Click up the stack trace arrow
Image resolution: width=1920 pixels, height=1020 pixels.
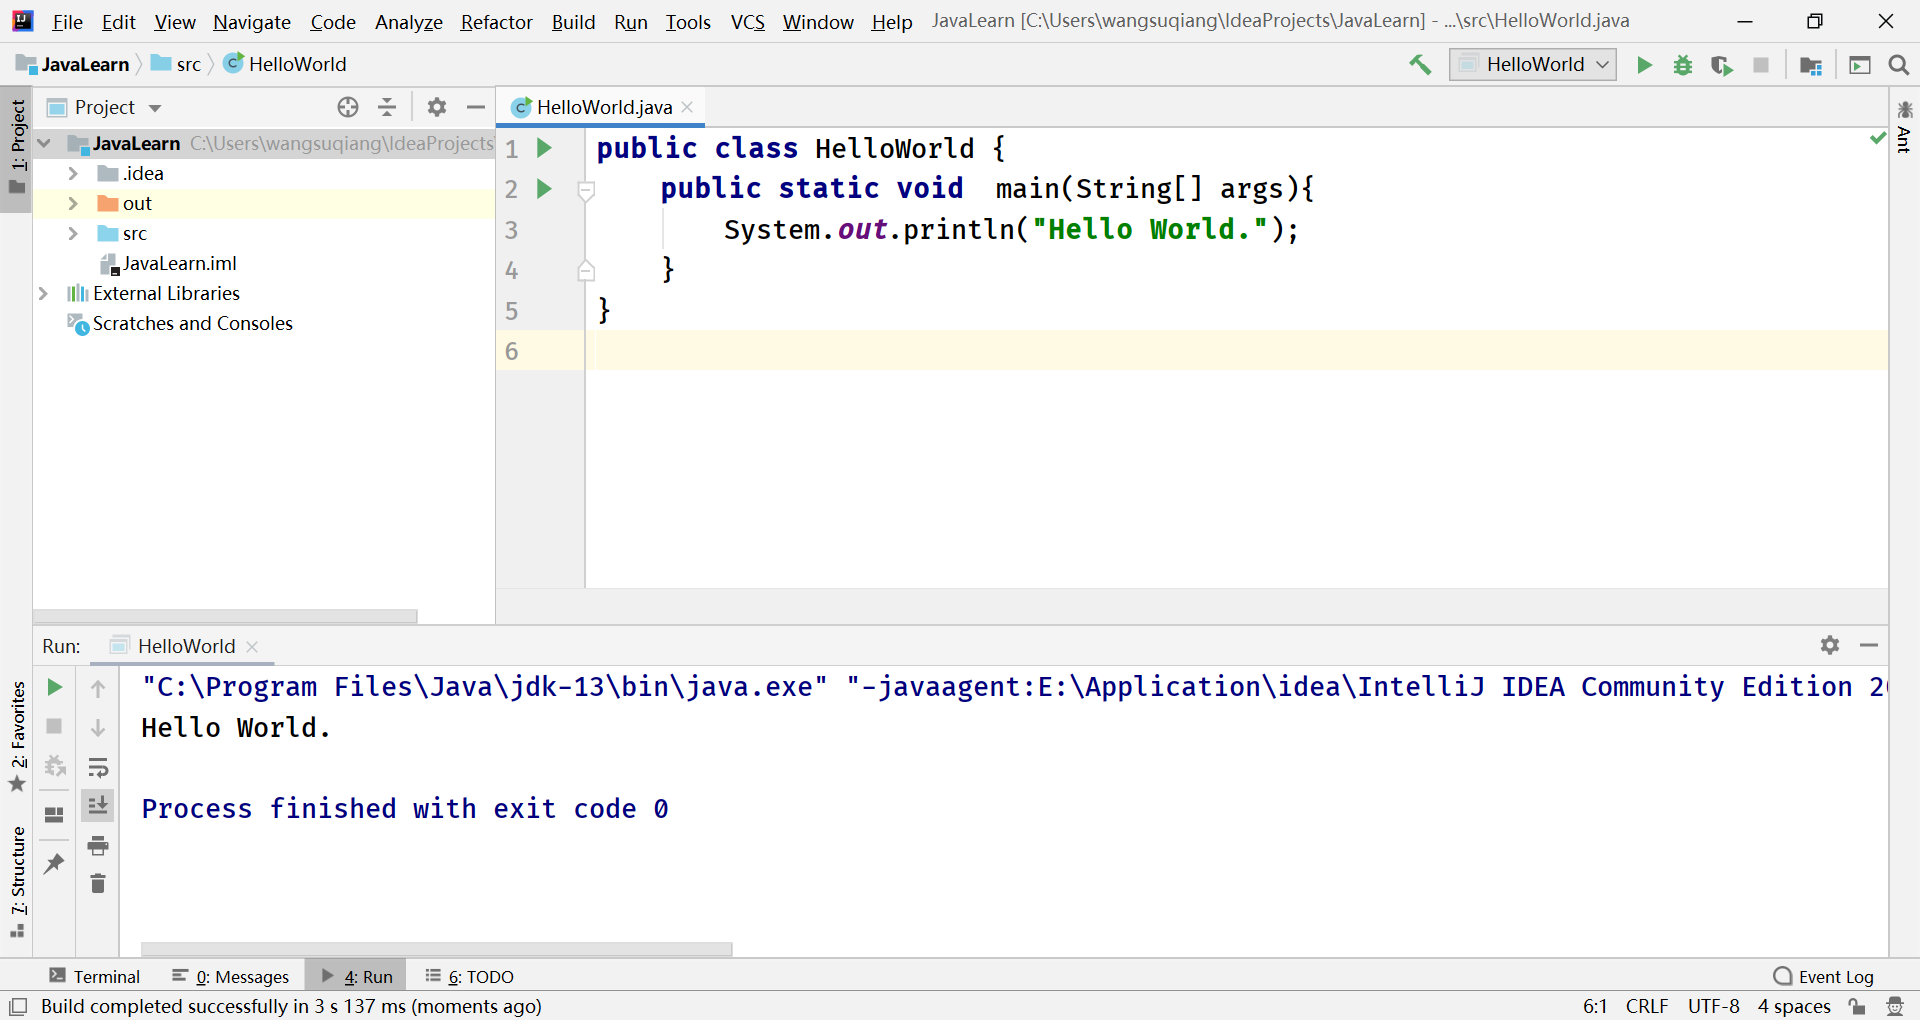pyautogui.click(x=98, y=688)
